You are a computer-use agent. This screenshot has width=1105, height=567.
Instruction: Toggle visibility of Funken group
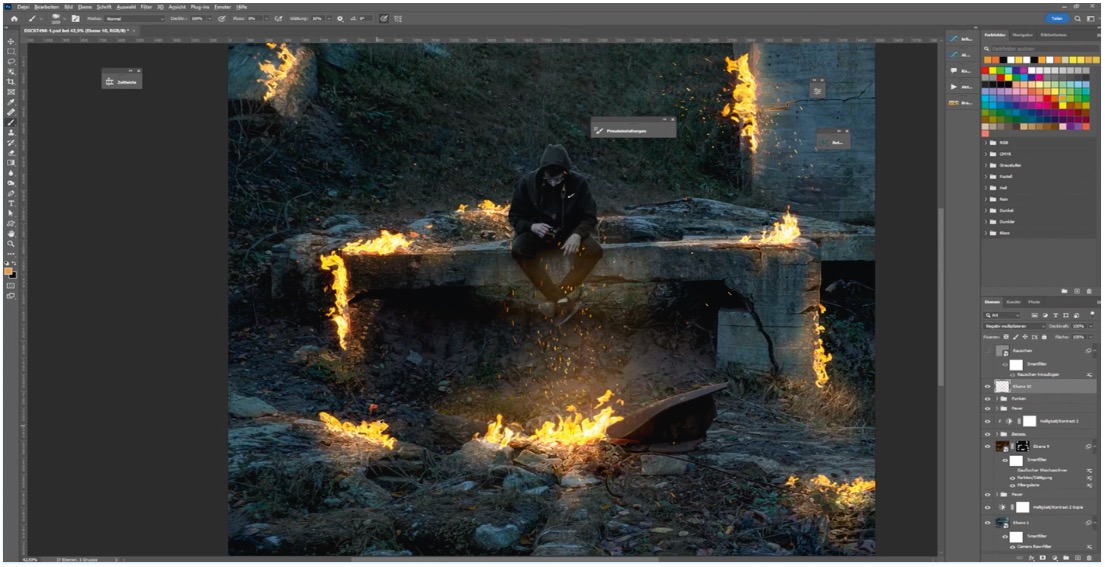tap(987, 399)
